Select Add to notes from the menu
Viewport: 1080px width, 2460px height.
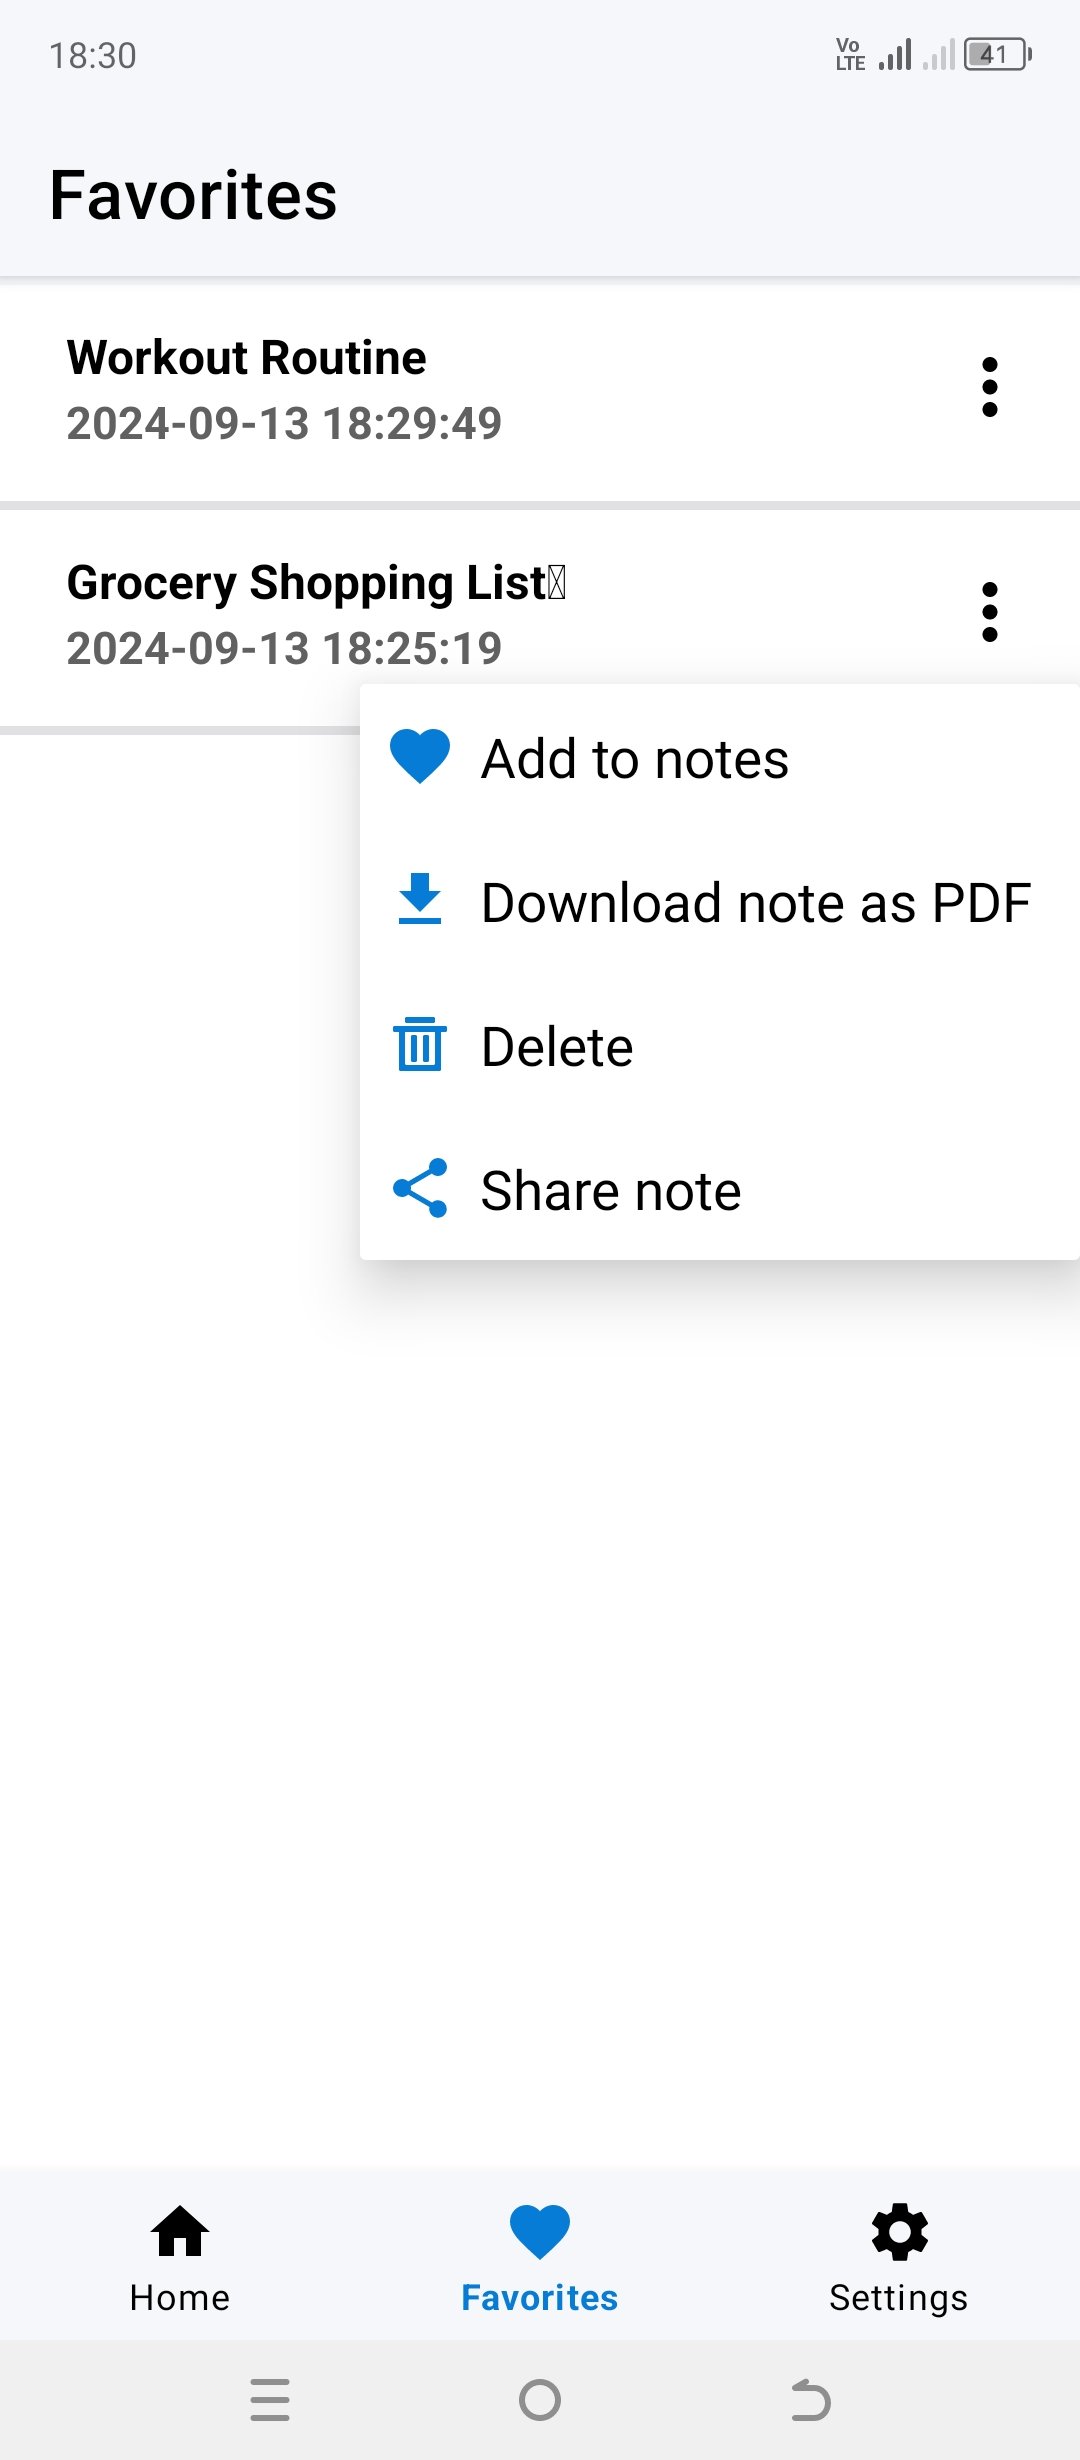pos(634,756)
